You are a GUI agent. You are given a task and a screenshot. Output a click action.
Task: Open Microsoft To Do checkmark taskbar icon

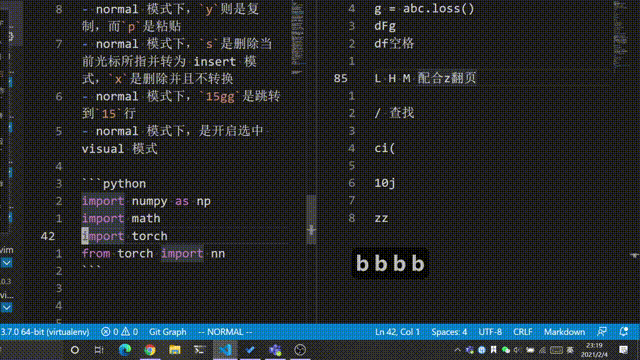point(250,350)
